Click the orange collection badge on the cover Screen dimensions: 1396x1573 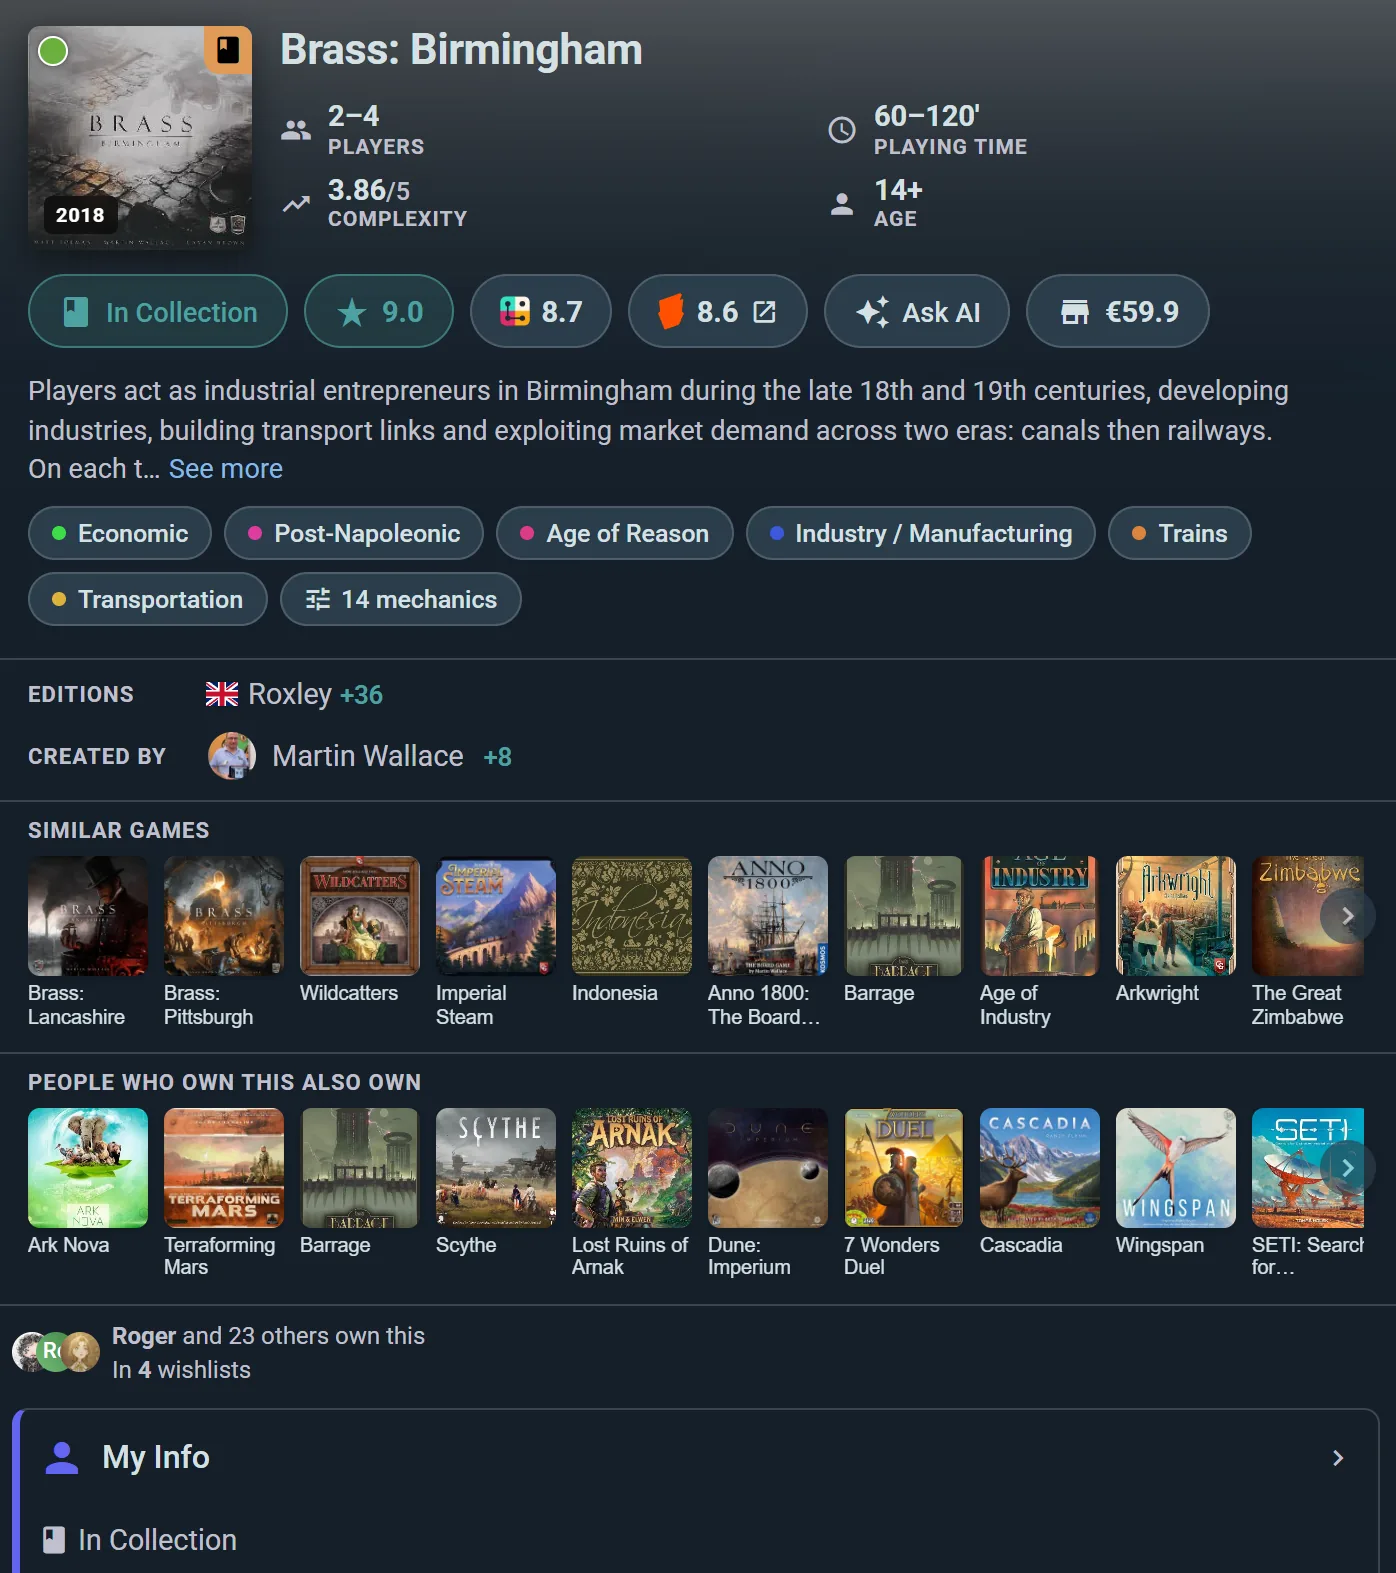228,49
